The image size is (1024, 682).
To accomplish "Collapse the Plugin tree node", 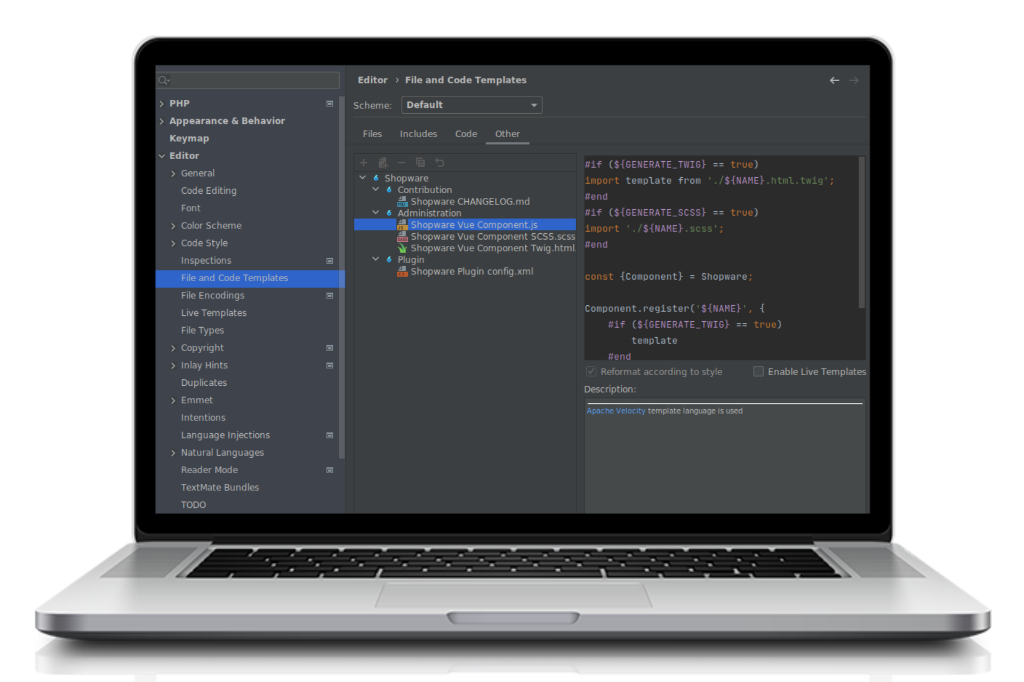I will [x=376, y=259].
